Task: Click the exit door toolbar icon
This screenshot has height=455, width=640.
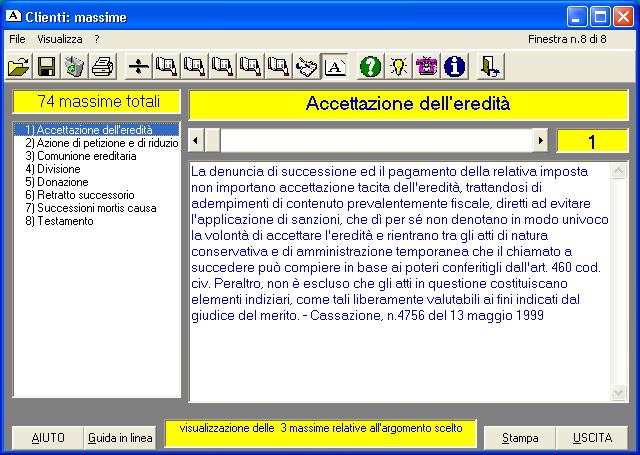Action: pos(491,67)
